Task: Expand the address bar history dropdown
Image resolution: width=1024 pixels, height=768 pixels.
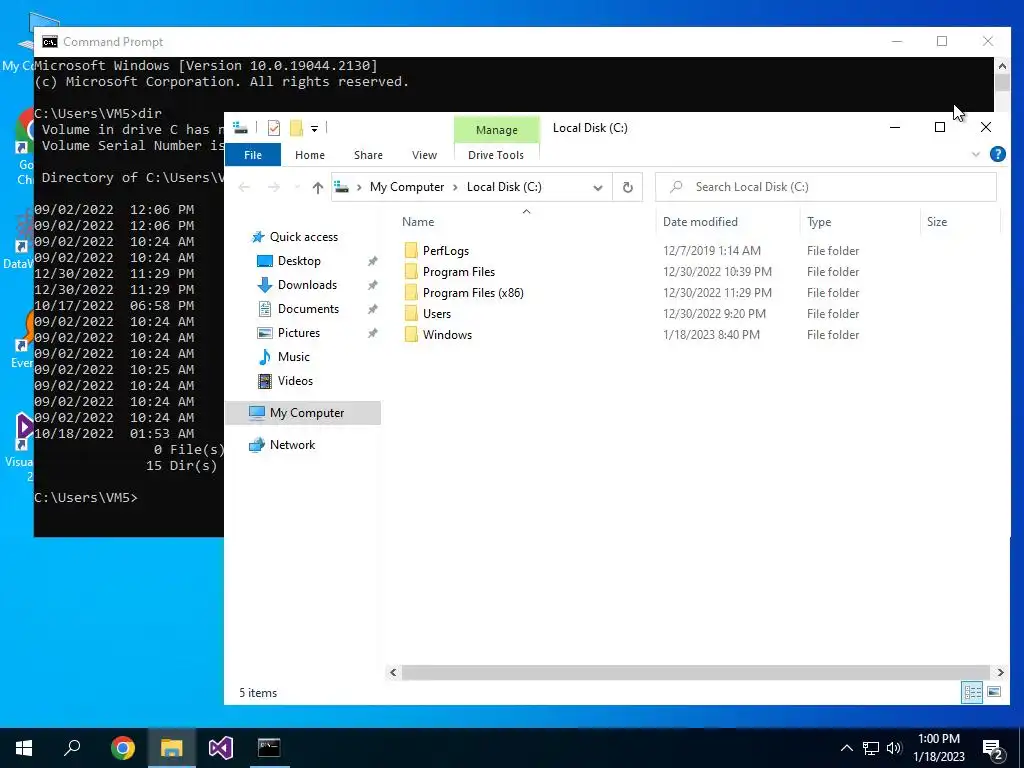Action: pos(598,187)
